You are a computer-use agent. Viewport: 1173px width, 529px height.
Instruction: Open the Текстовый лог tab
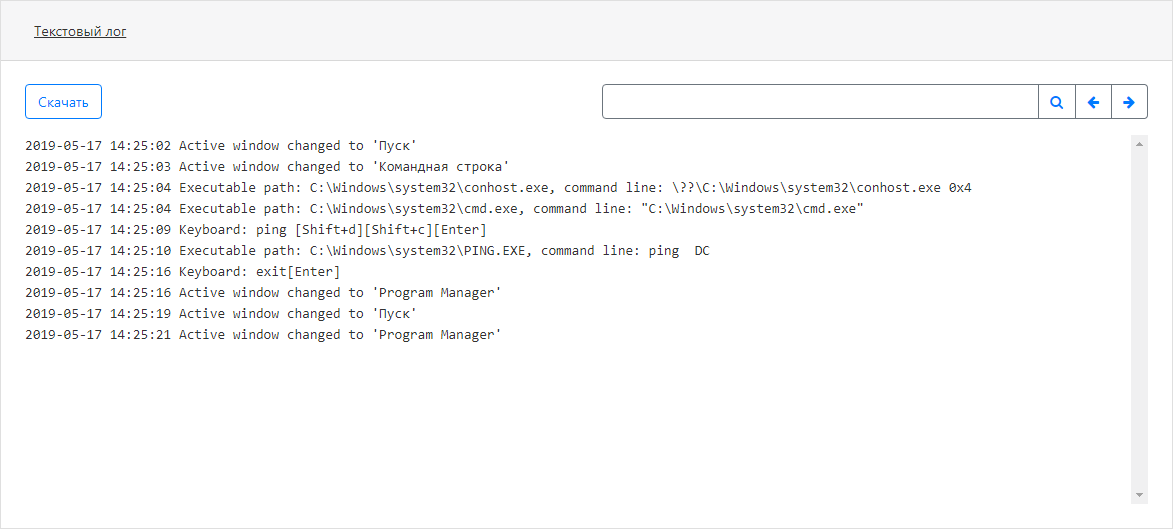pyautogui.click(x=80, y=31)
